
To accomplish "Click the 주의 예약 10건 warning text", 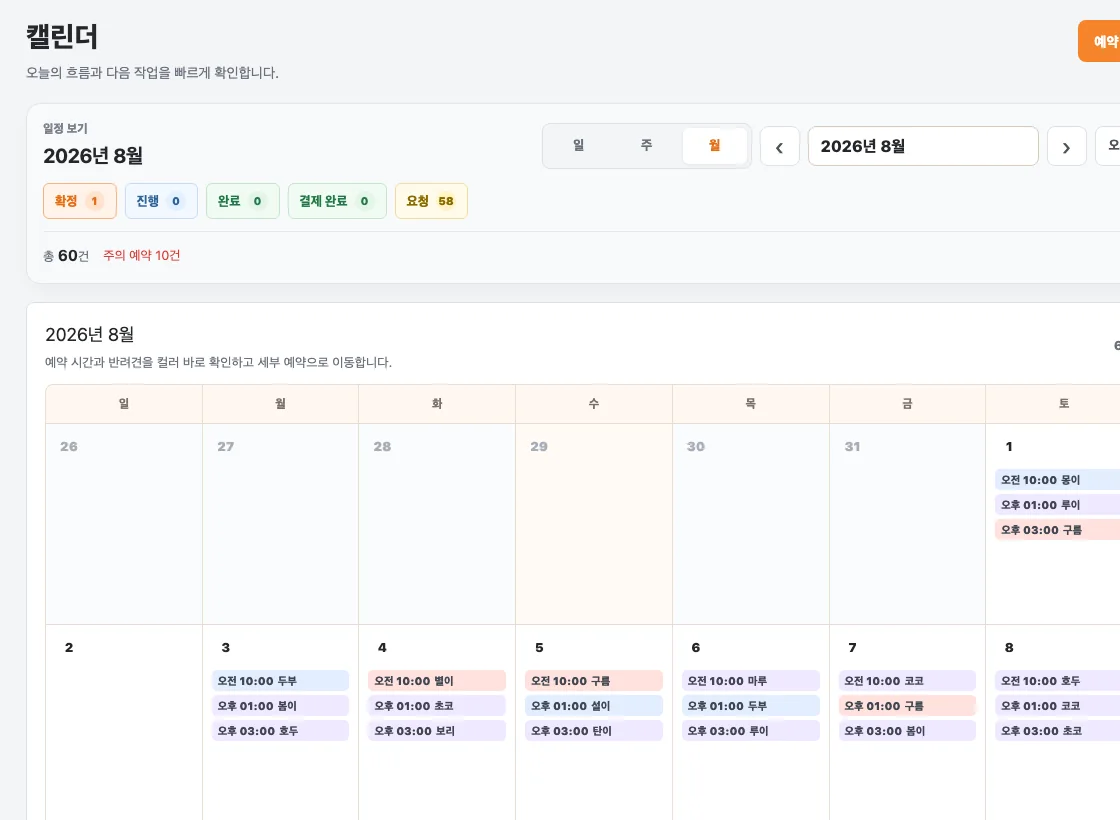I will [141, 256].
